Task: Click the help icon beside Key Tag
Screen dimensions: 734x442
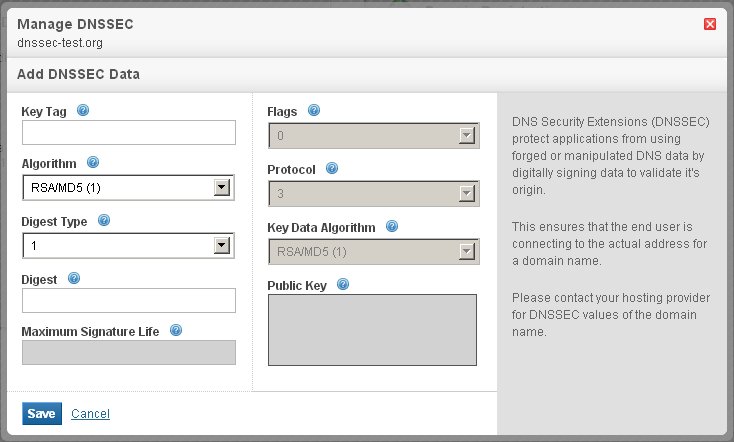Action: (83, 110)
